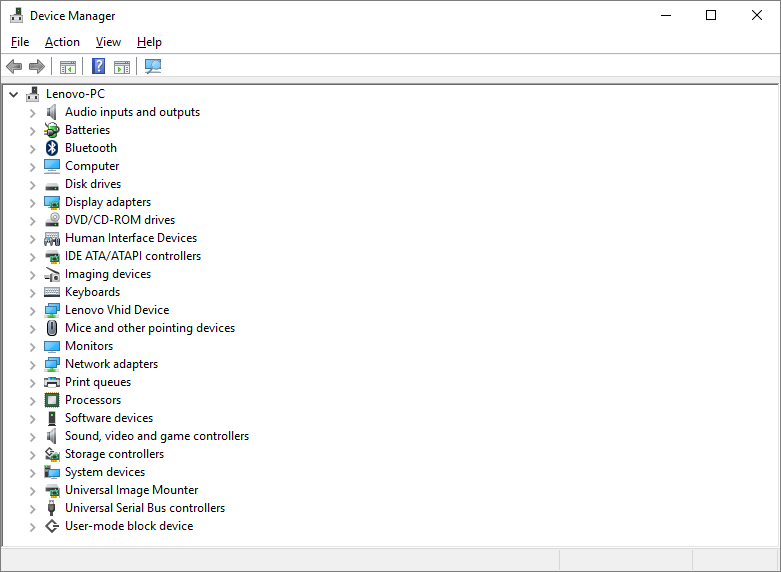Expand the Display adapters node
This screenshot has width=781, height=572.
pyautogui.click(x=32, y=203)
